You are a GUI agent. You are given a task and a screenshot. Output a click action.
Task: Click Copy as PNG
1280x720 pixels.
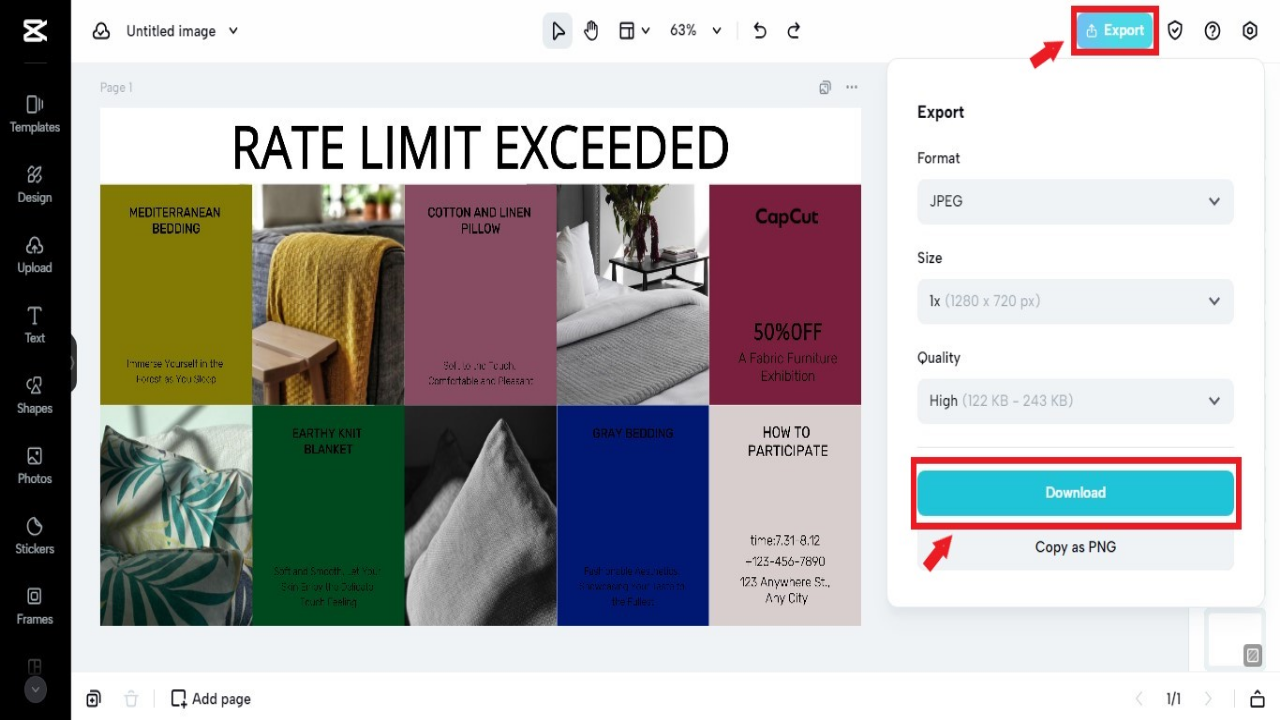click(x=1075, y=547)
